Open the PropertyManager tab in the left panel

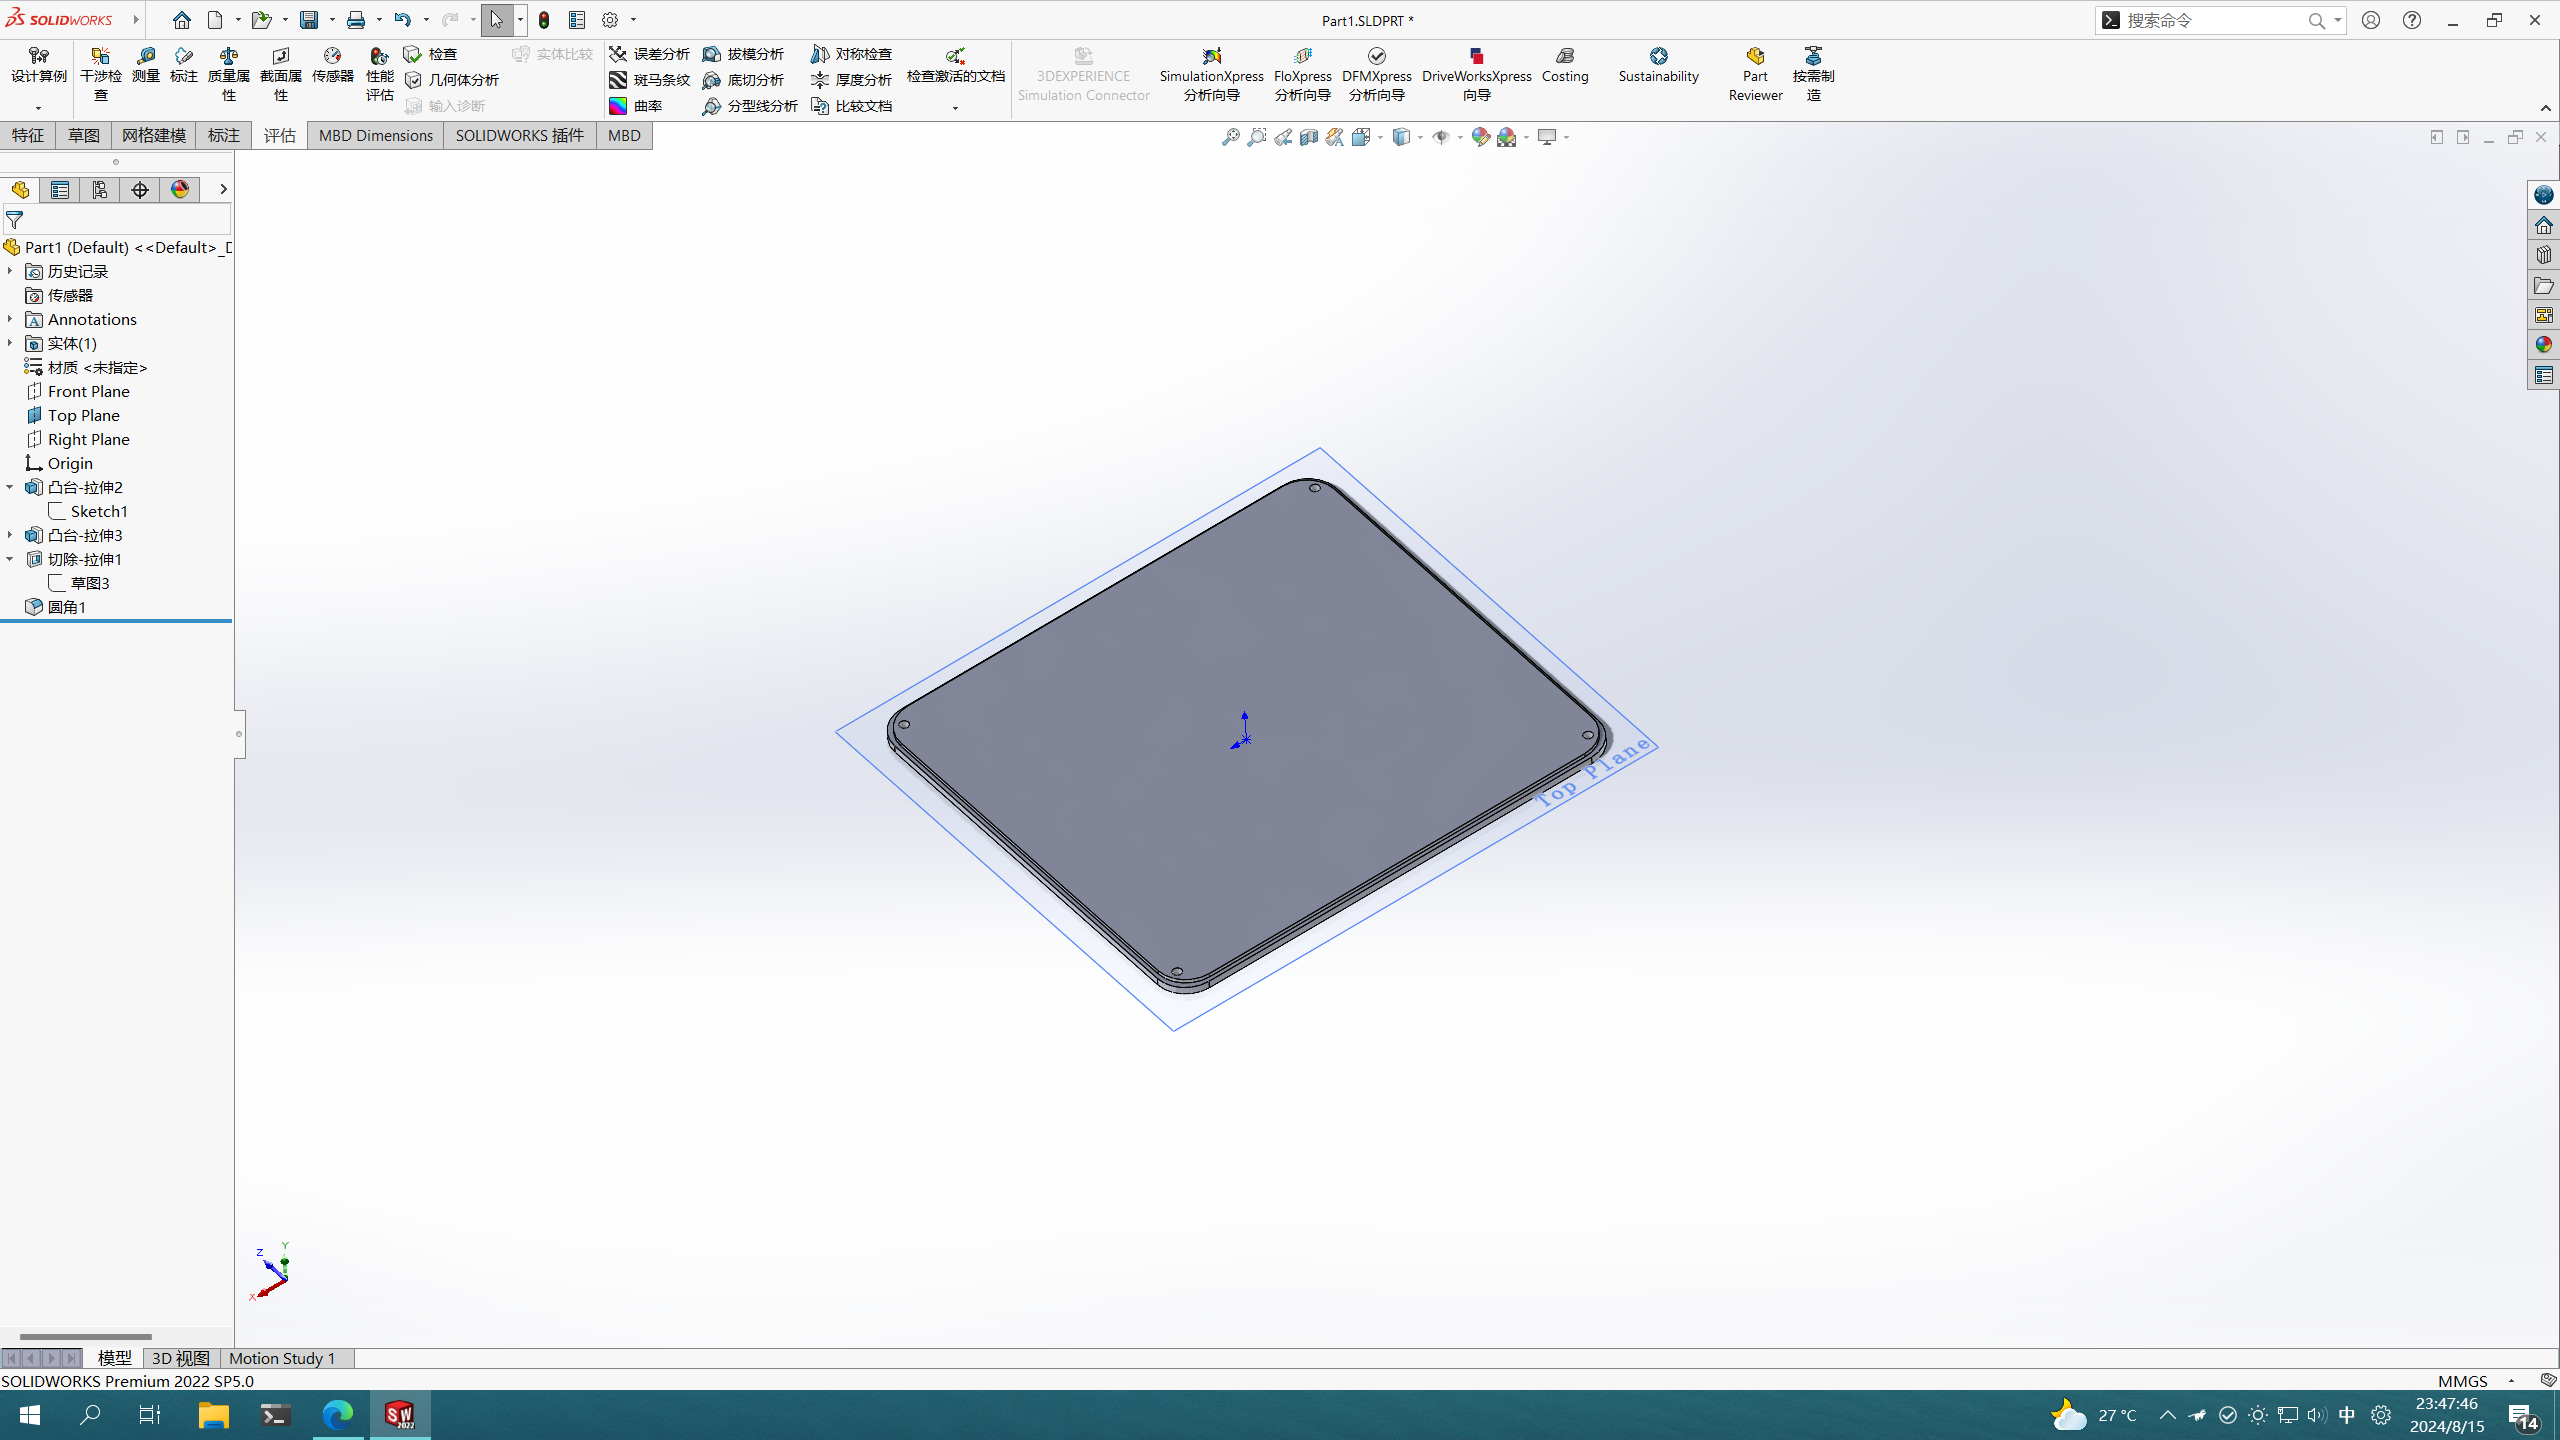(60, 190)
